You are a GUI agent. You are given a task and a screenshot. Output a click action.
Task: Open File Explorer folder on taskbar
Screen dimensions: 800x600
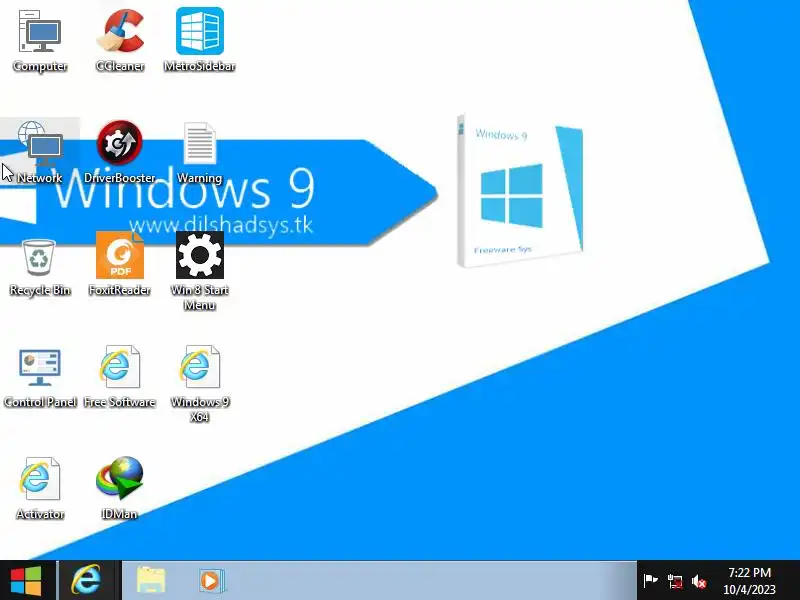pyautogui.click(x=151, y=581)
